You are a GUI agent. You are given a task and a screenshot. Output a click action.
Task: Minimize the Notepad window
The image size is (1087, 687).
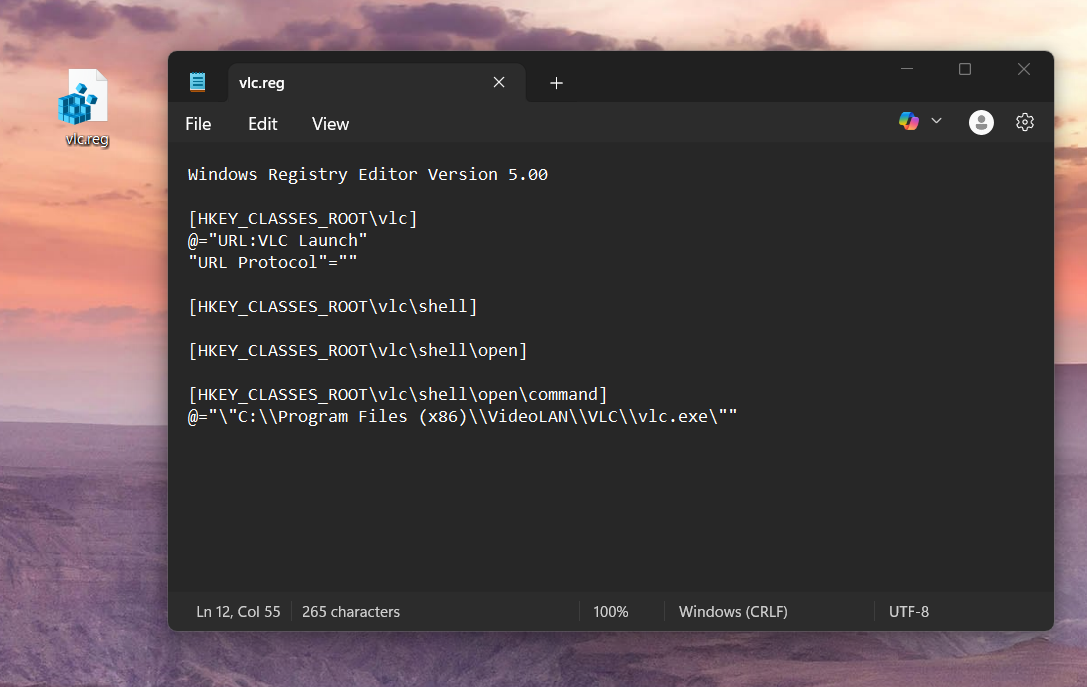[x=907, y=69]
